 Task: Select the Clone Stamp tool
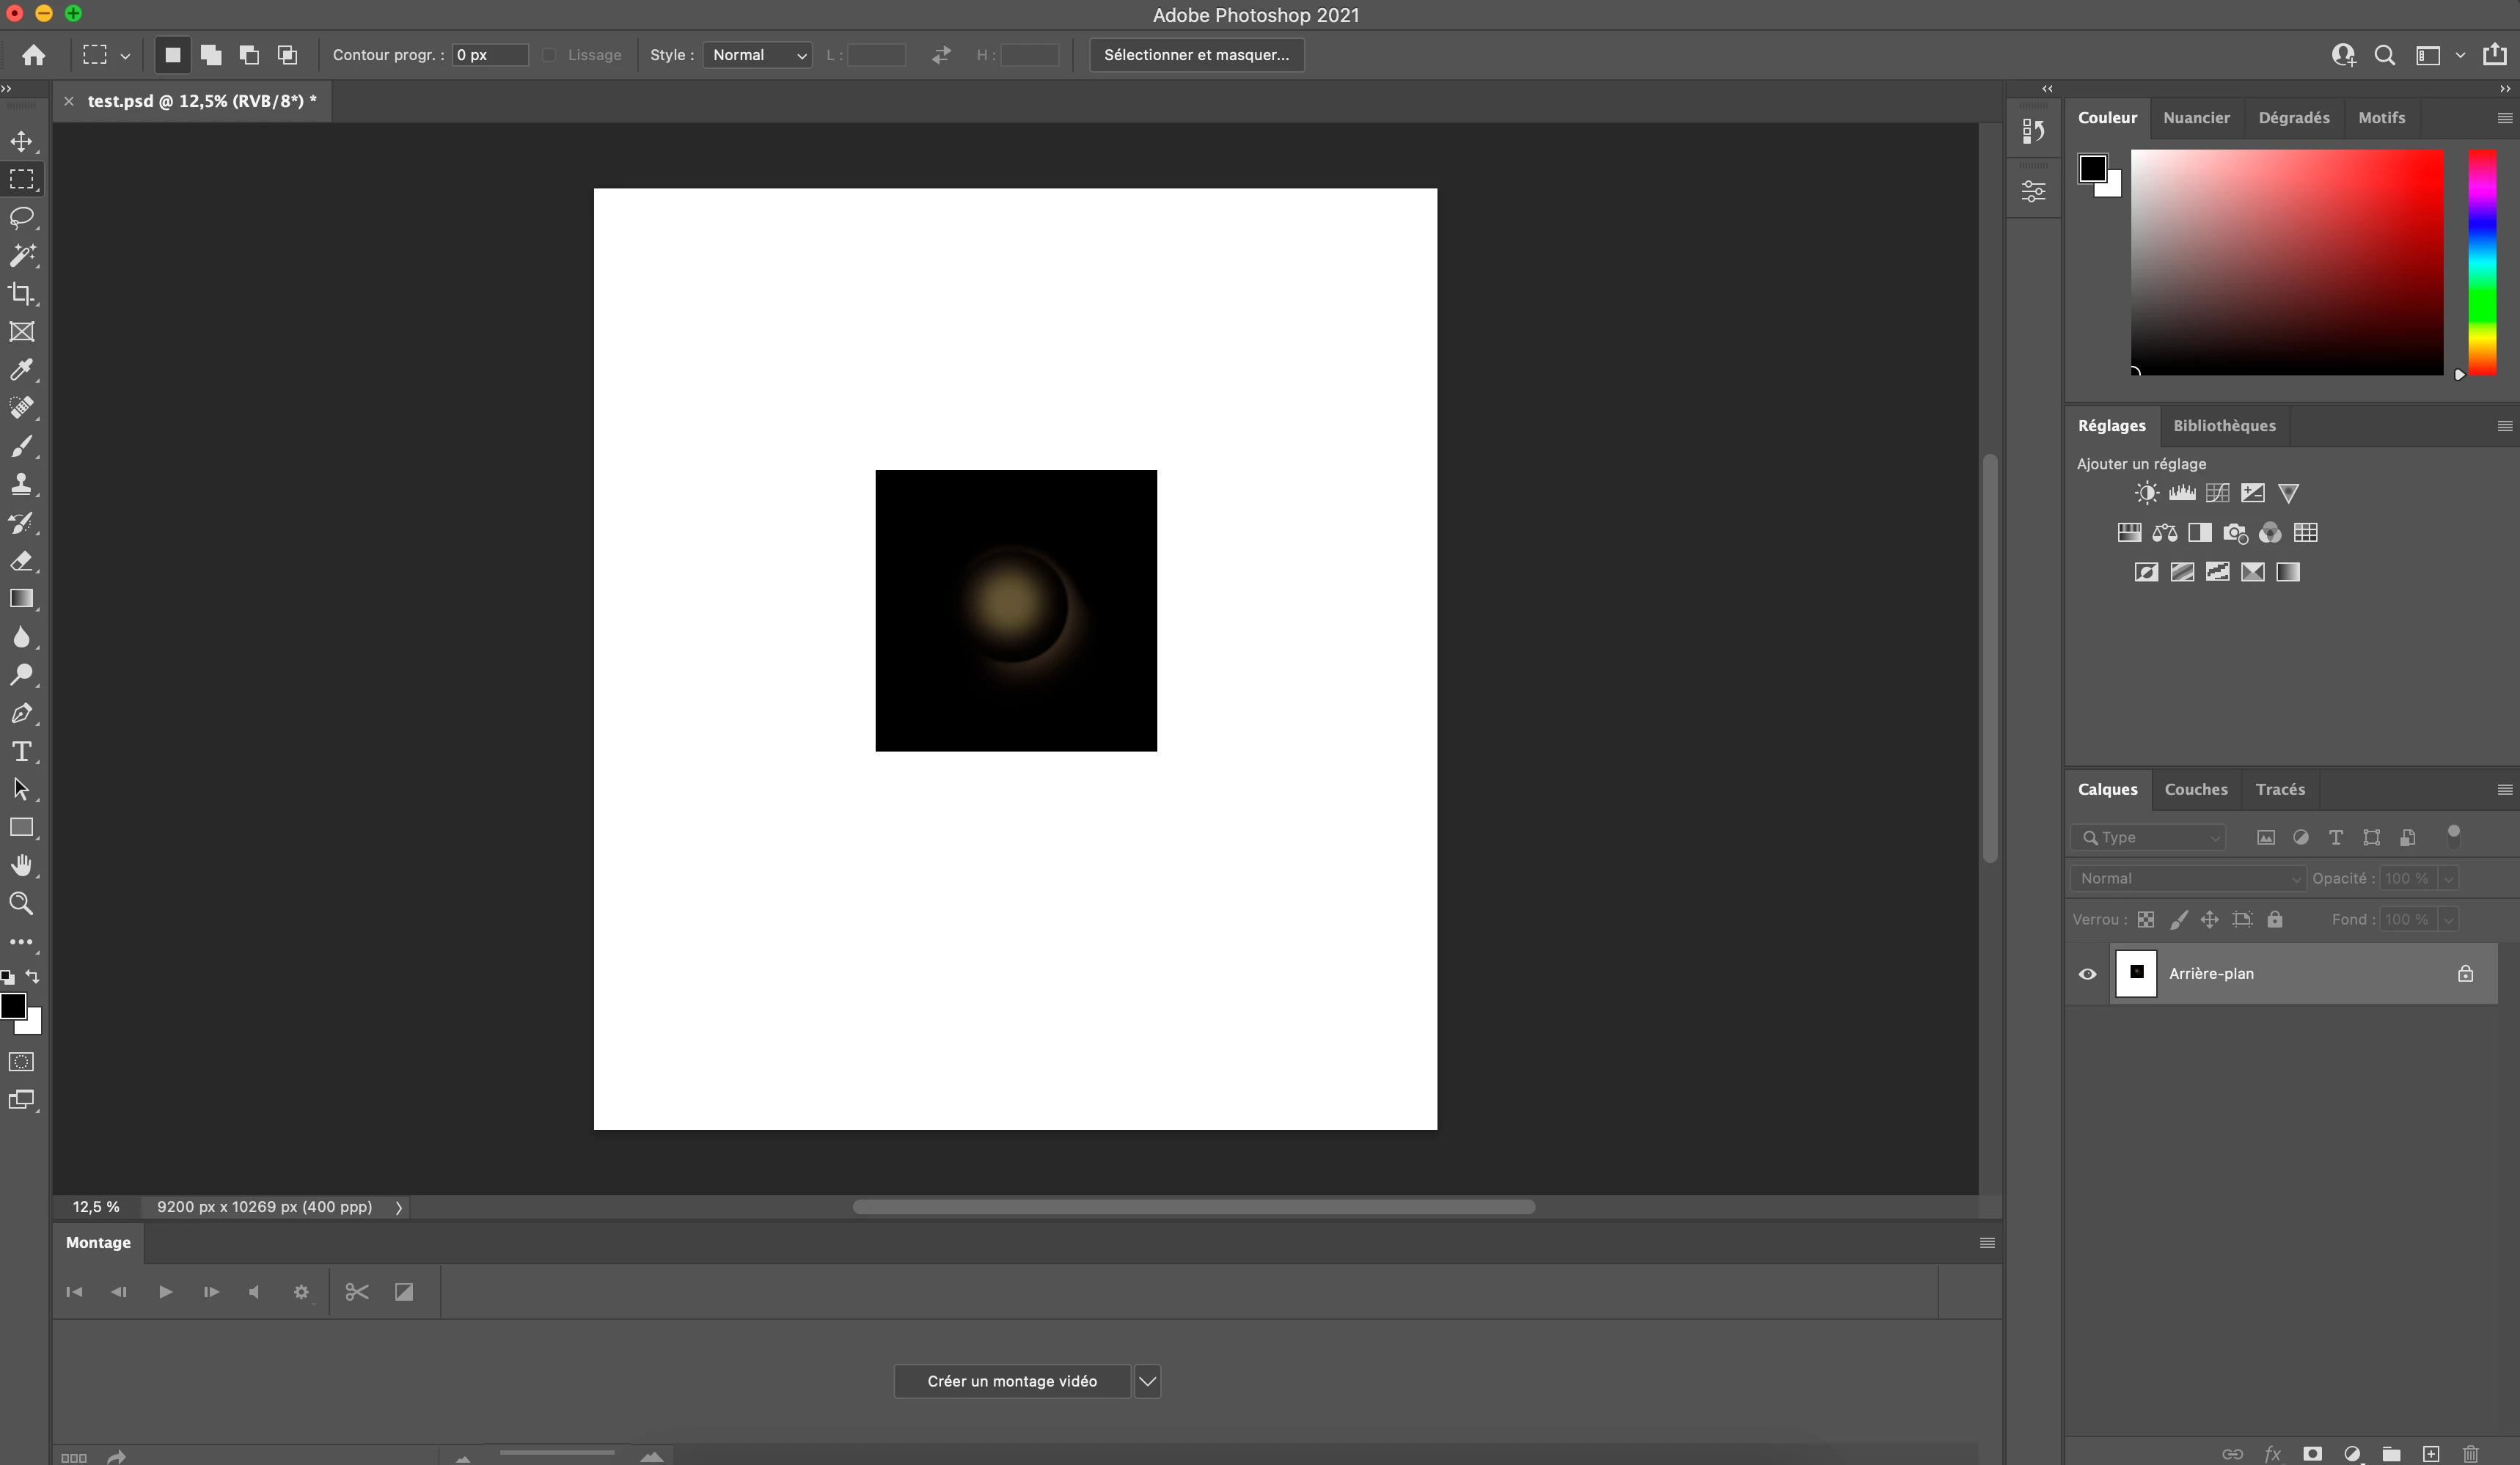click(21, 485)
